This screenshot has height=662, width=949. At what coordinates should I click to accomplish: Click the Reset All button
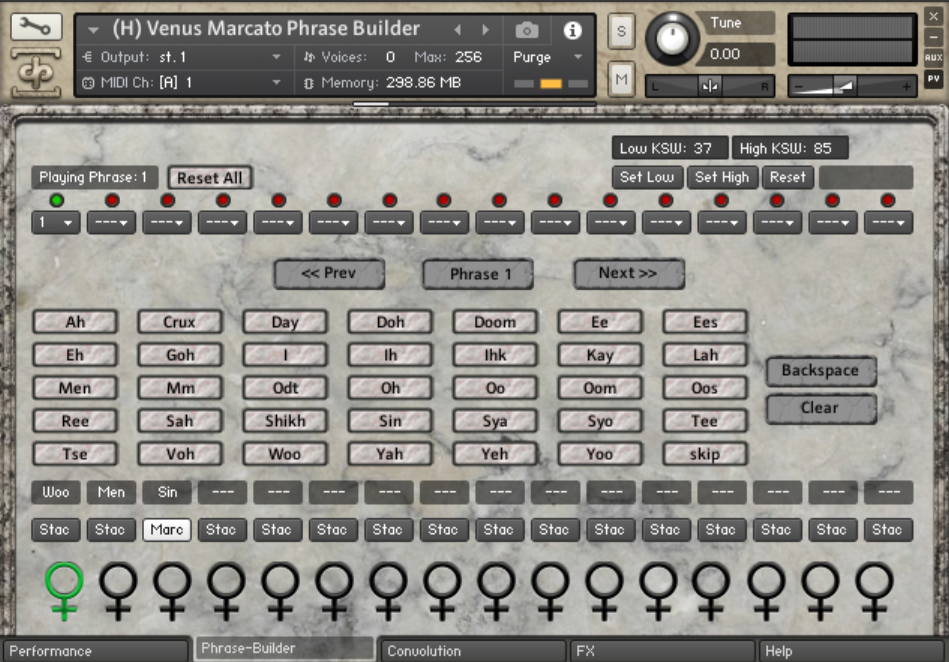209,178
